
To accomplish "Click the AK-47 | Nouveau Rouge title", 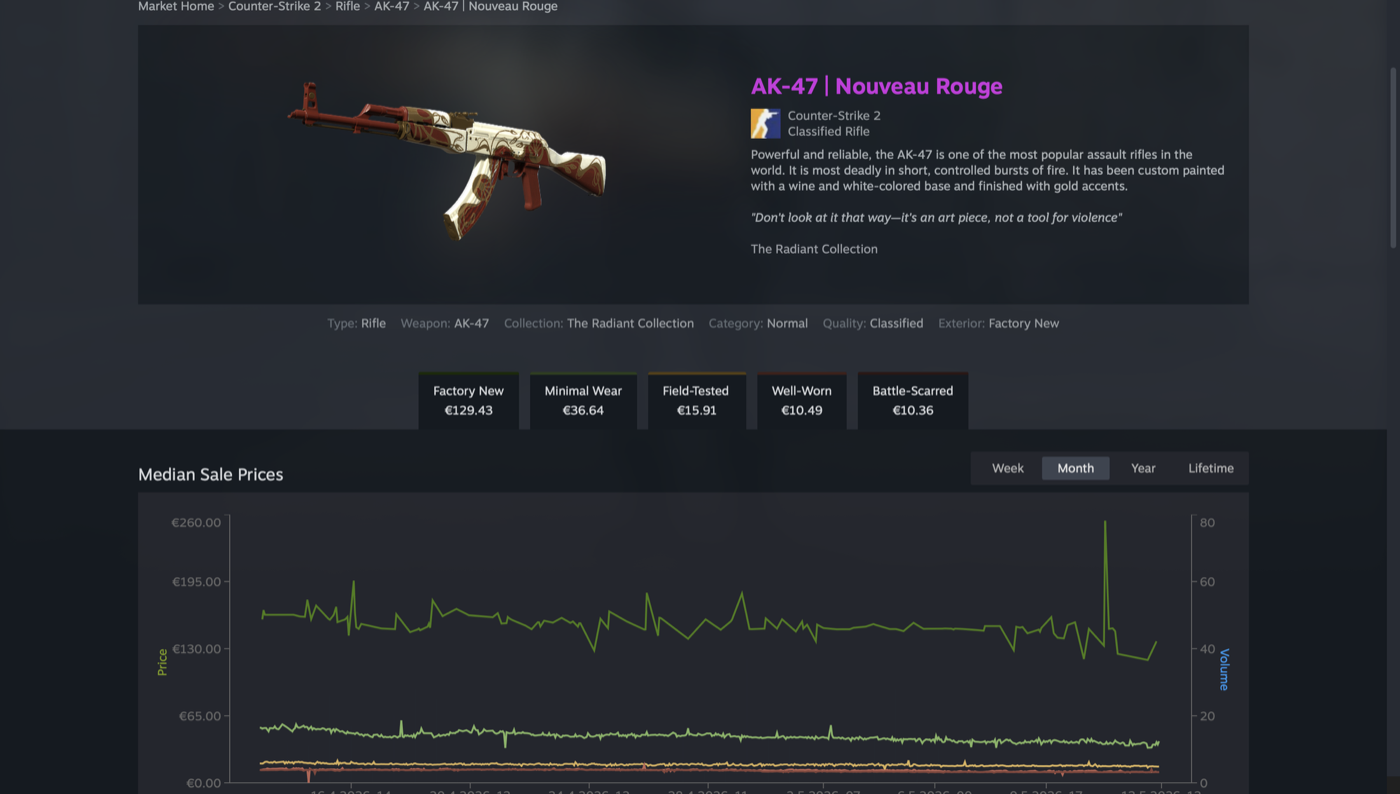I will click(x=876, y=86).
